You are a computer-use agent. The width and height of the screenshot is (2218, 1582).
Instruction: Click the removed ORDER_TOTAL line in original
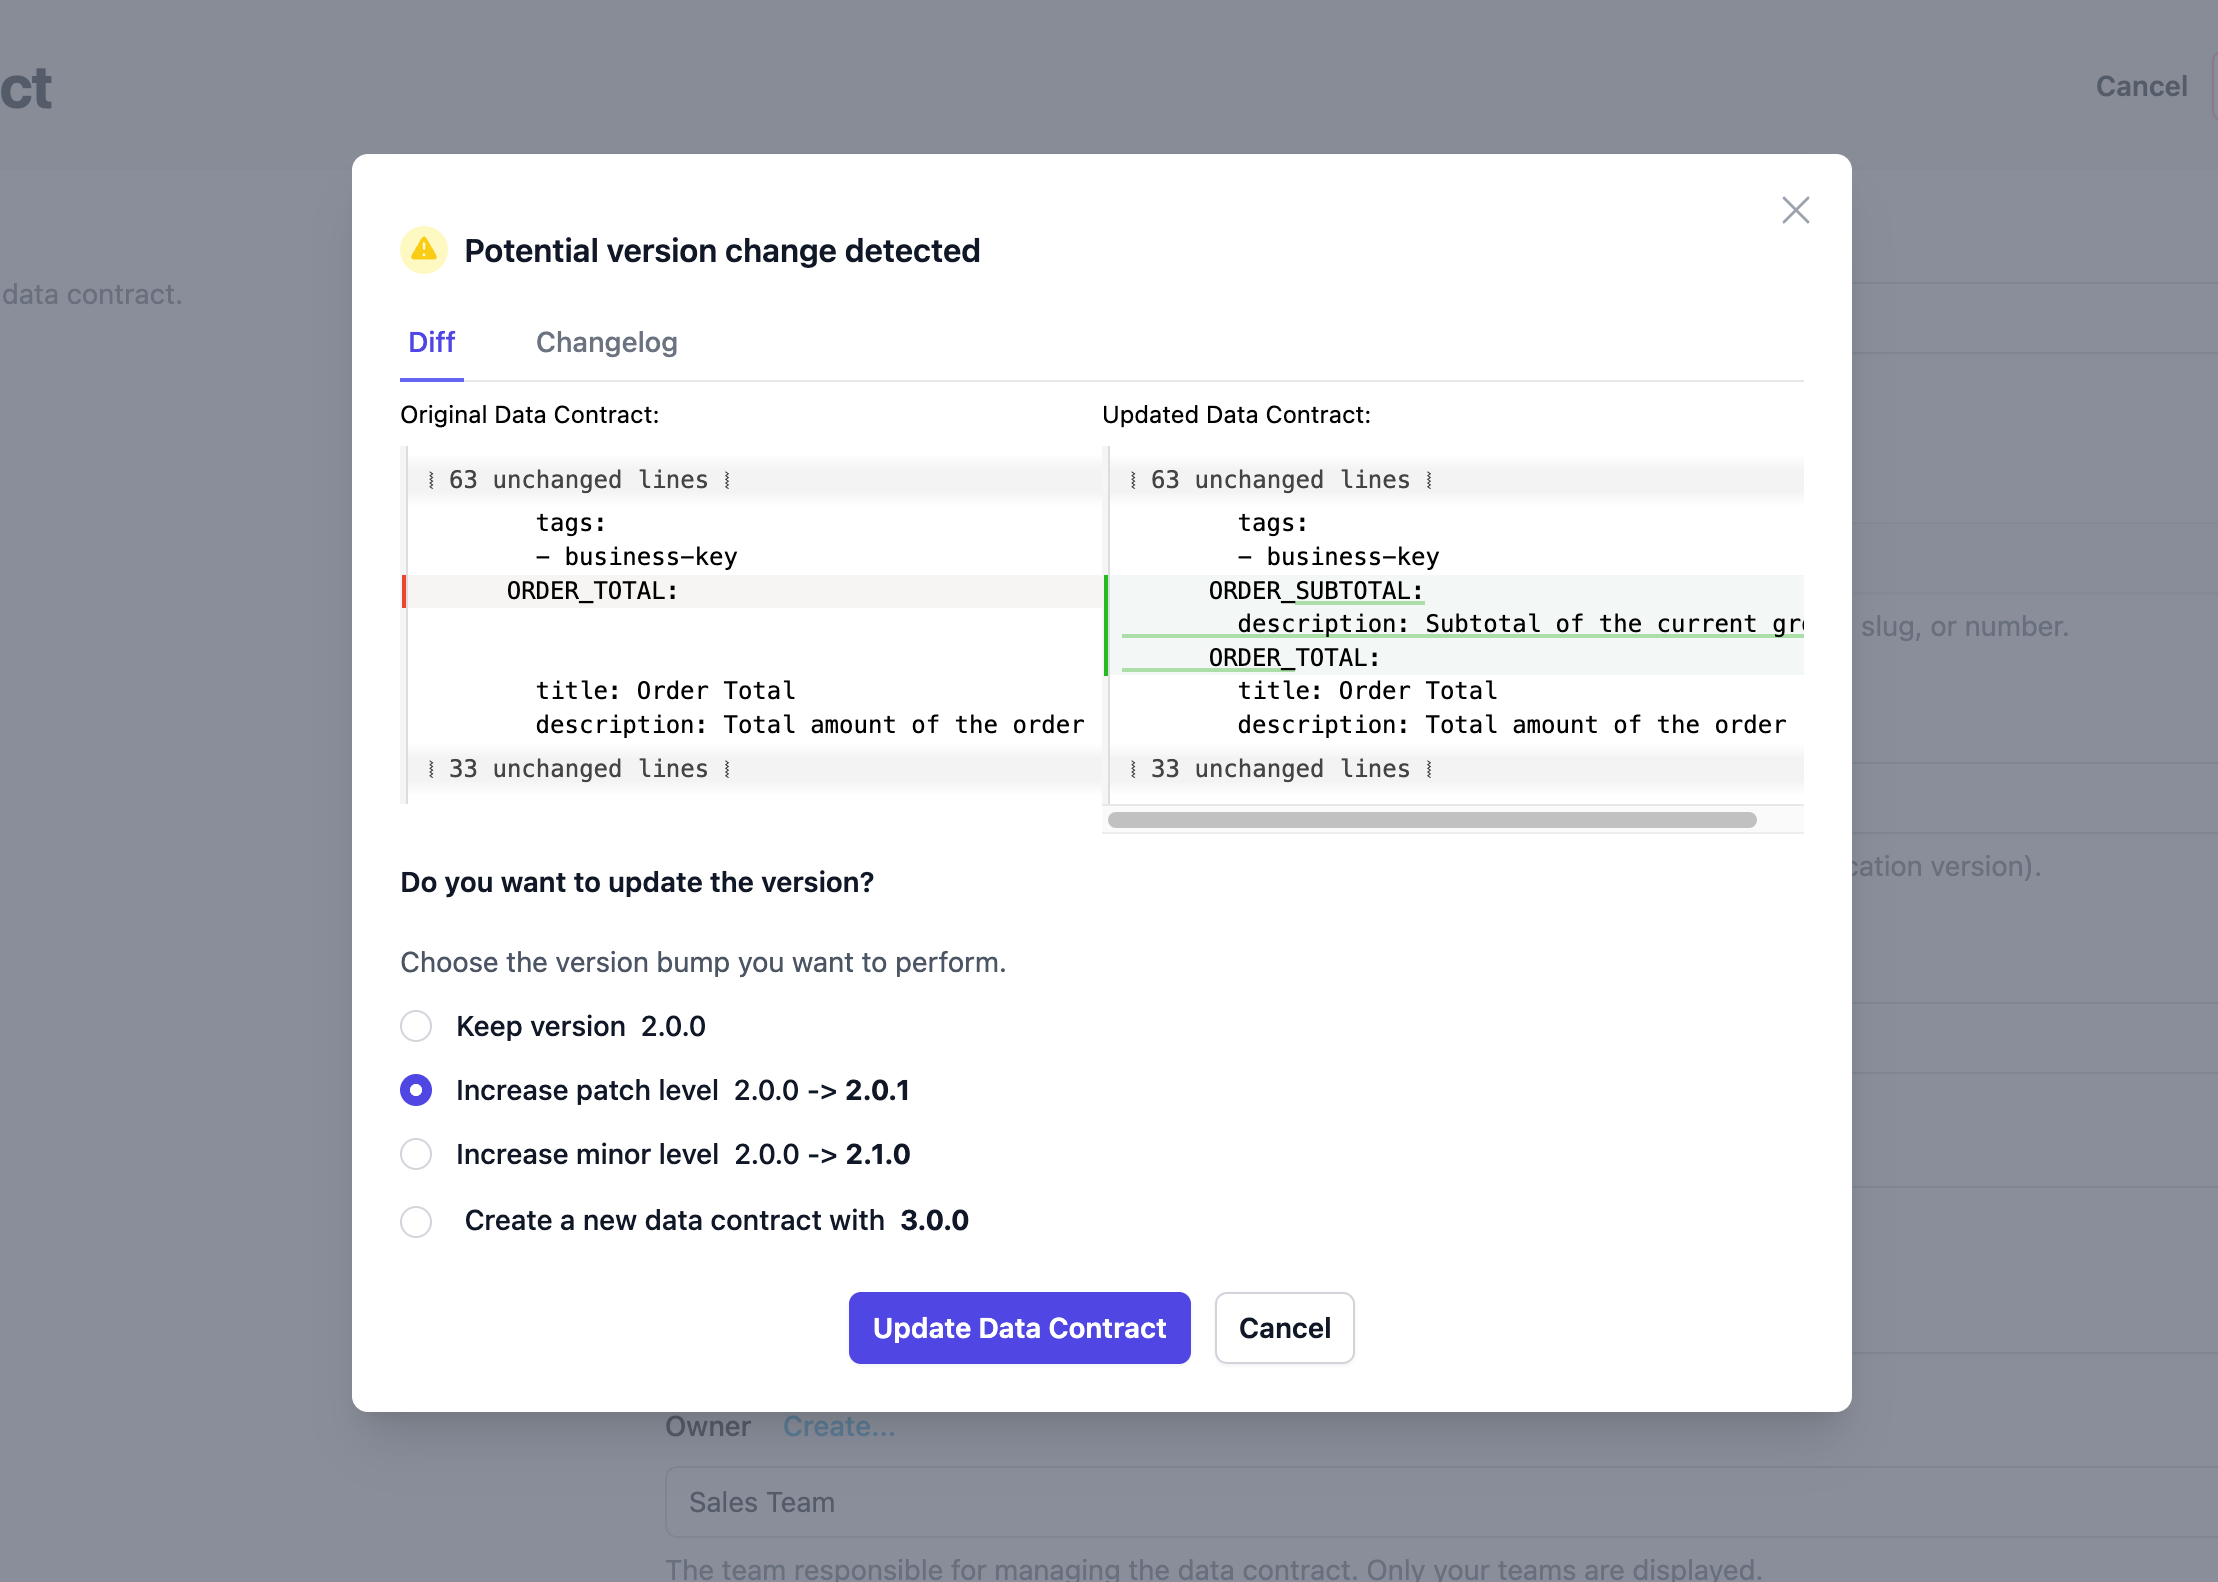[x=592, y=591]
